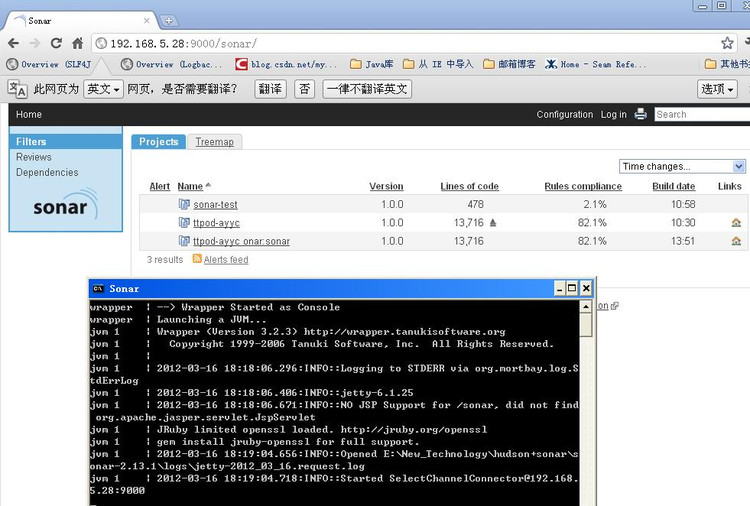Open the Java库 bookmarks folder

pyautogui.click(x=372, y=64)
